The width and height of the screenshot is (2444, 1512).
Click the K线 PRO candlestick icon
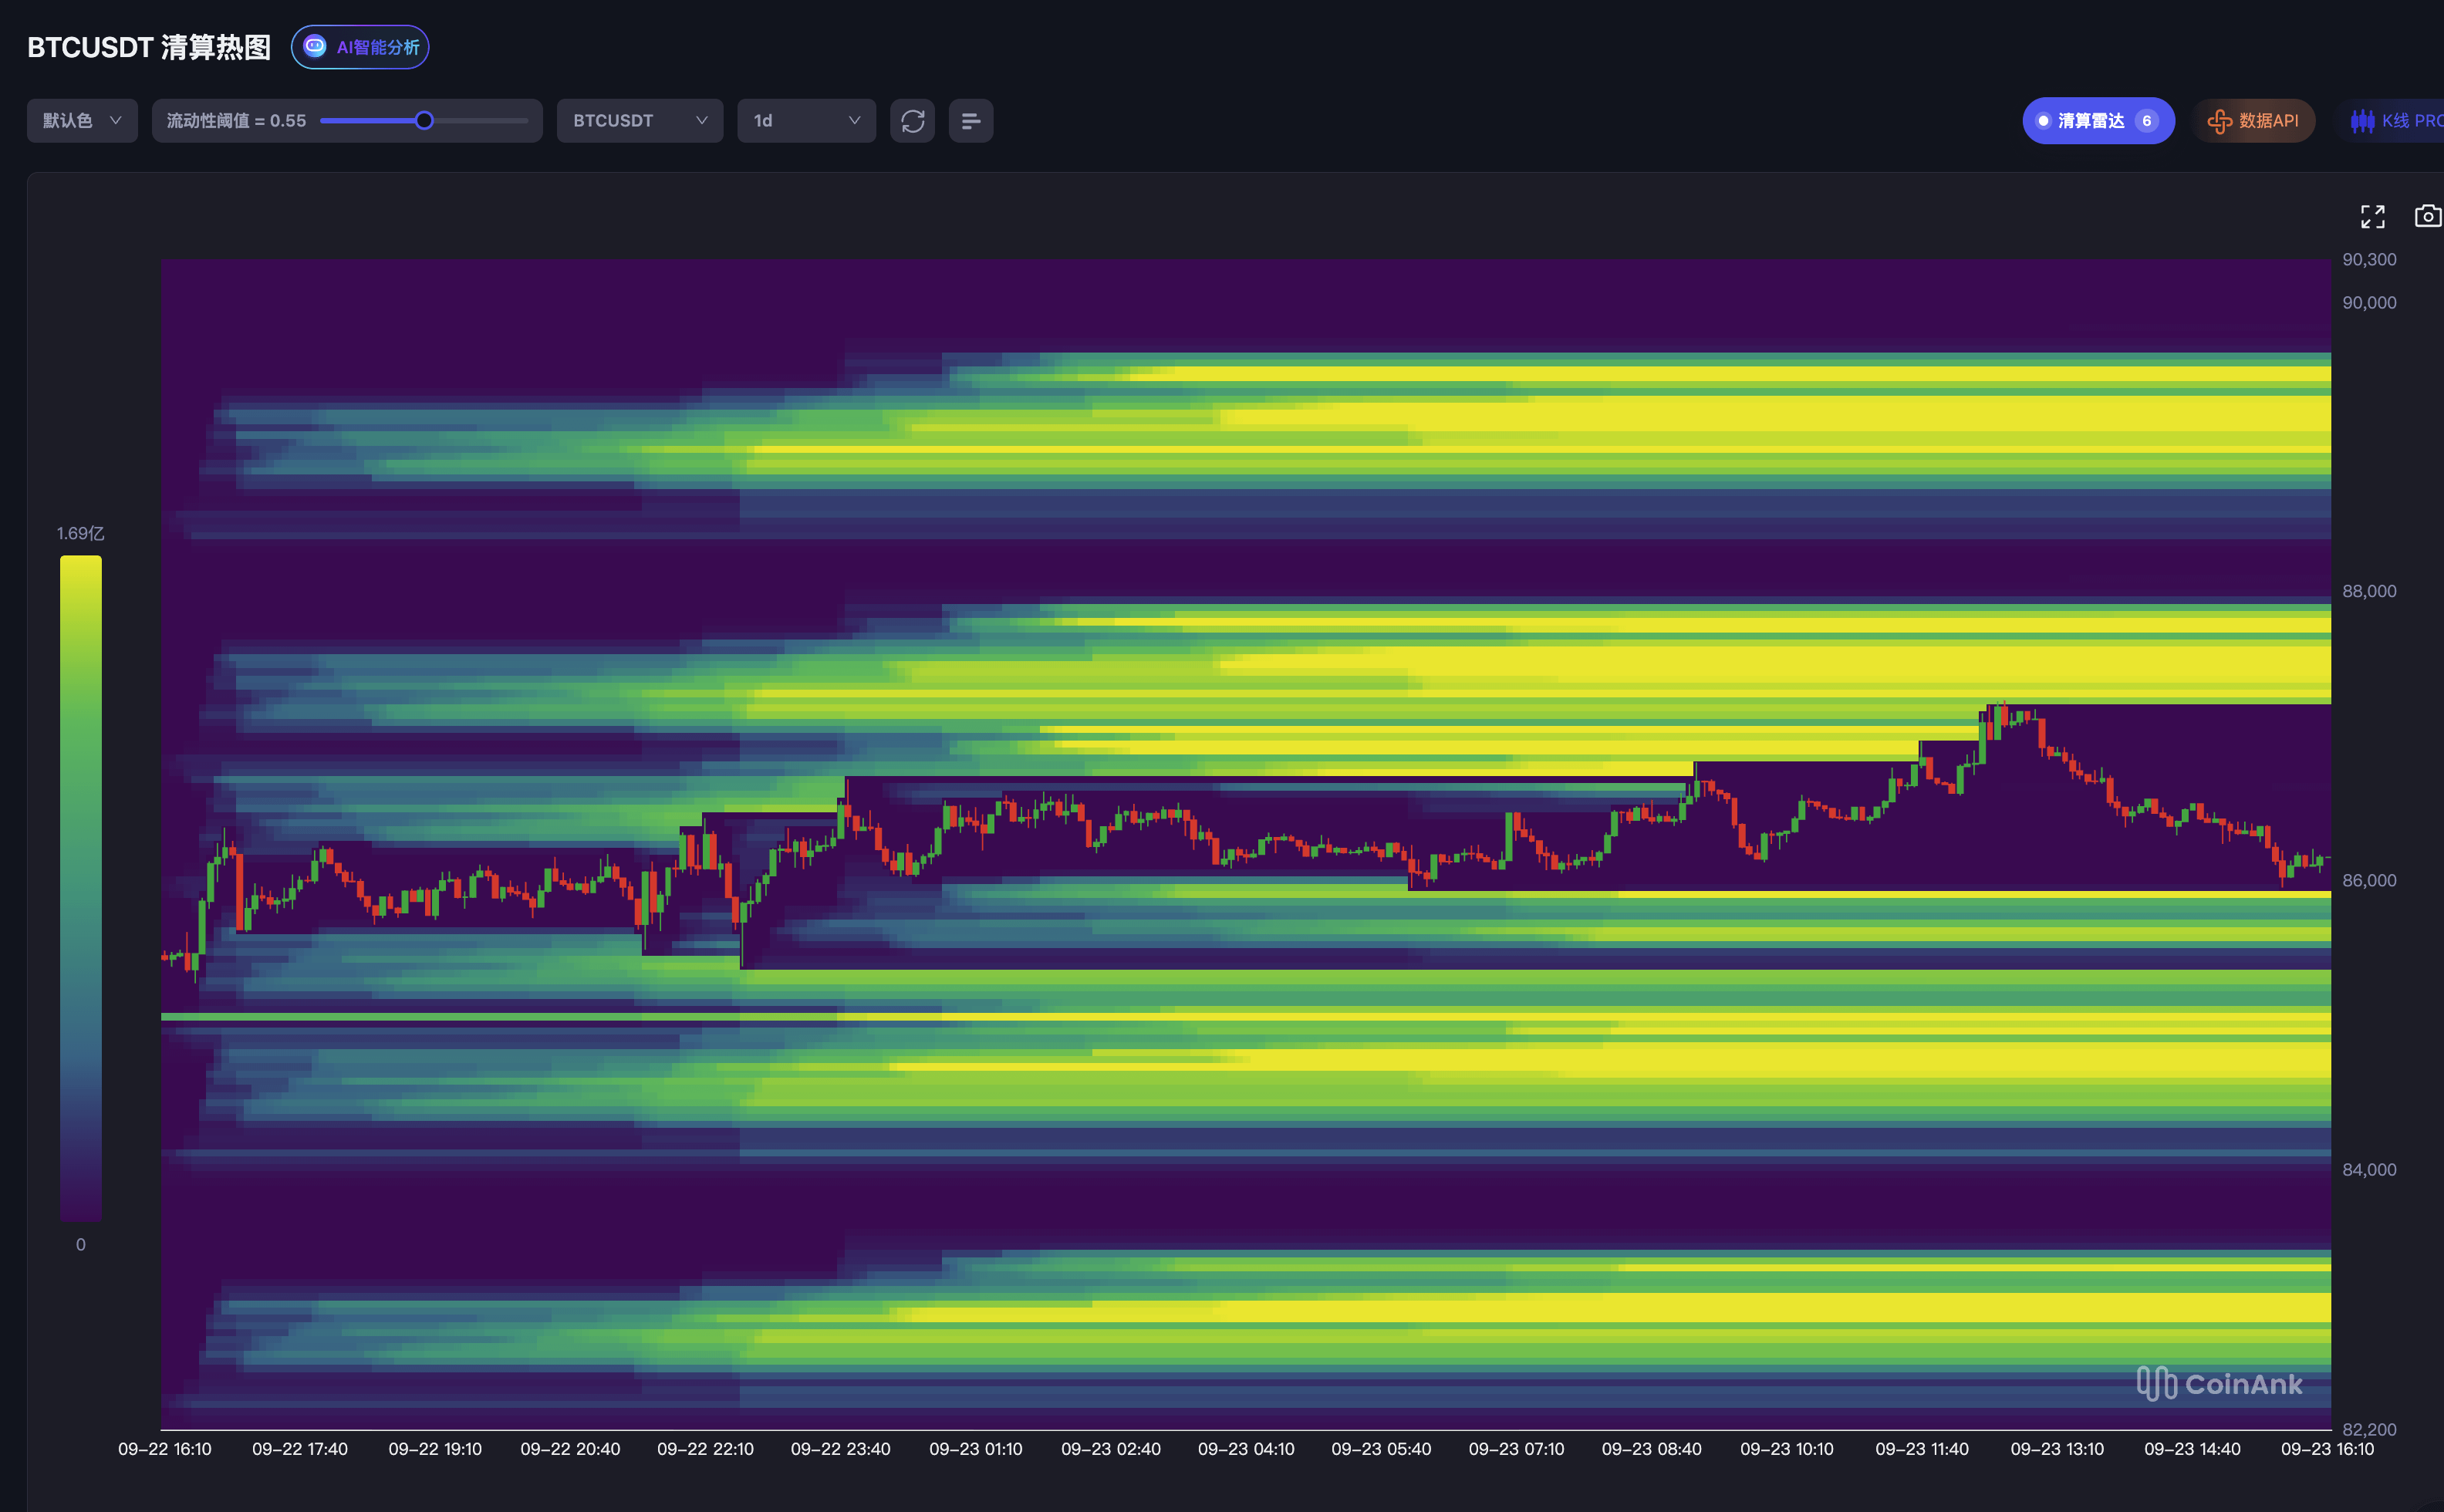point(2362,121)
